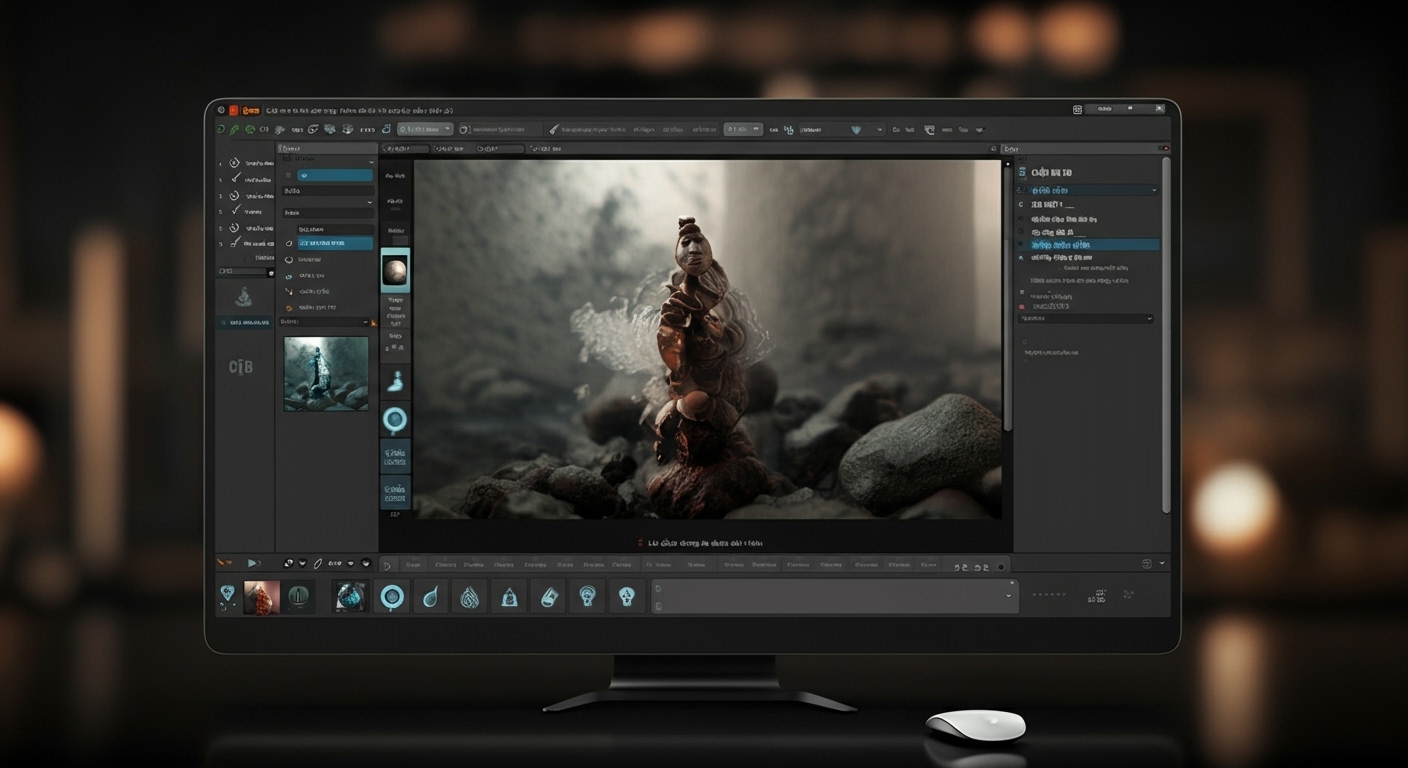Choose the triangular stamp brush icon
This screenshot has height=768, width=1408.
point(509,597)
